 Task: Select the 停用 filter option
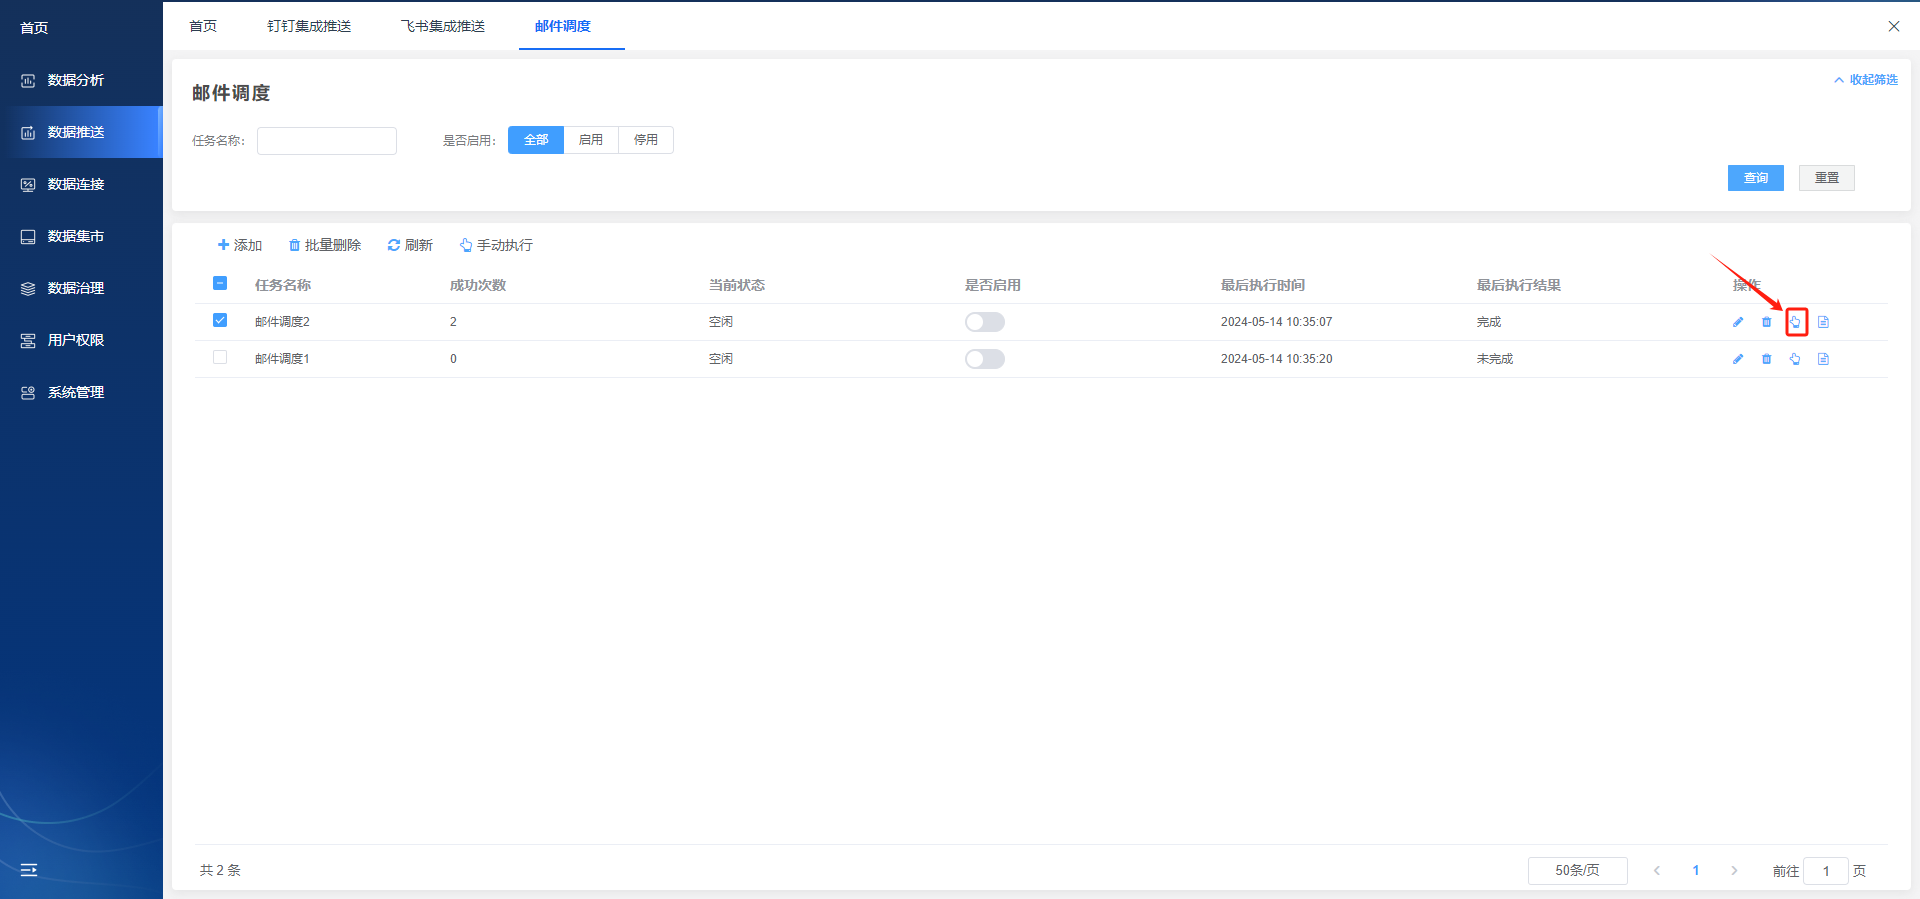[646, 140]
